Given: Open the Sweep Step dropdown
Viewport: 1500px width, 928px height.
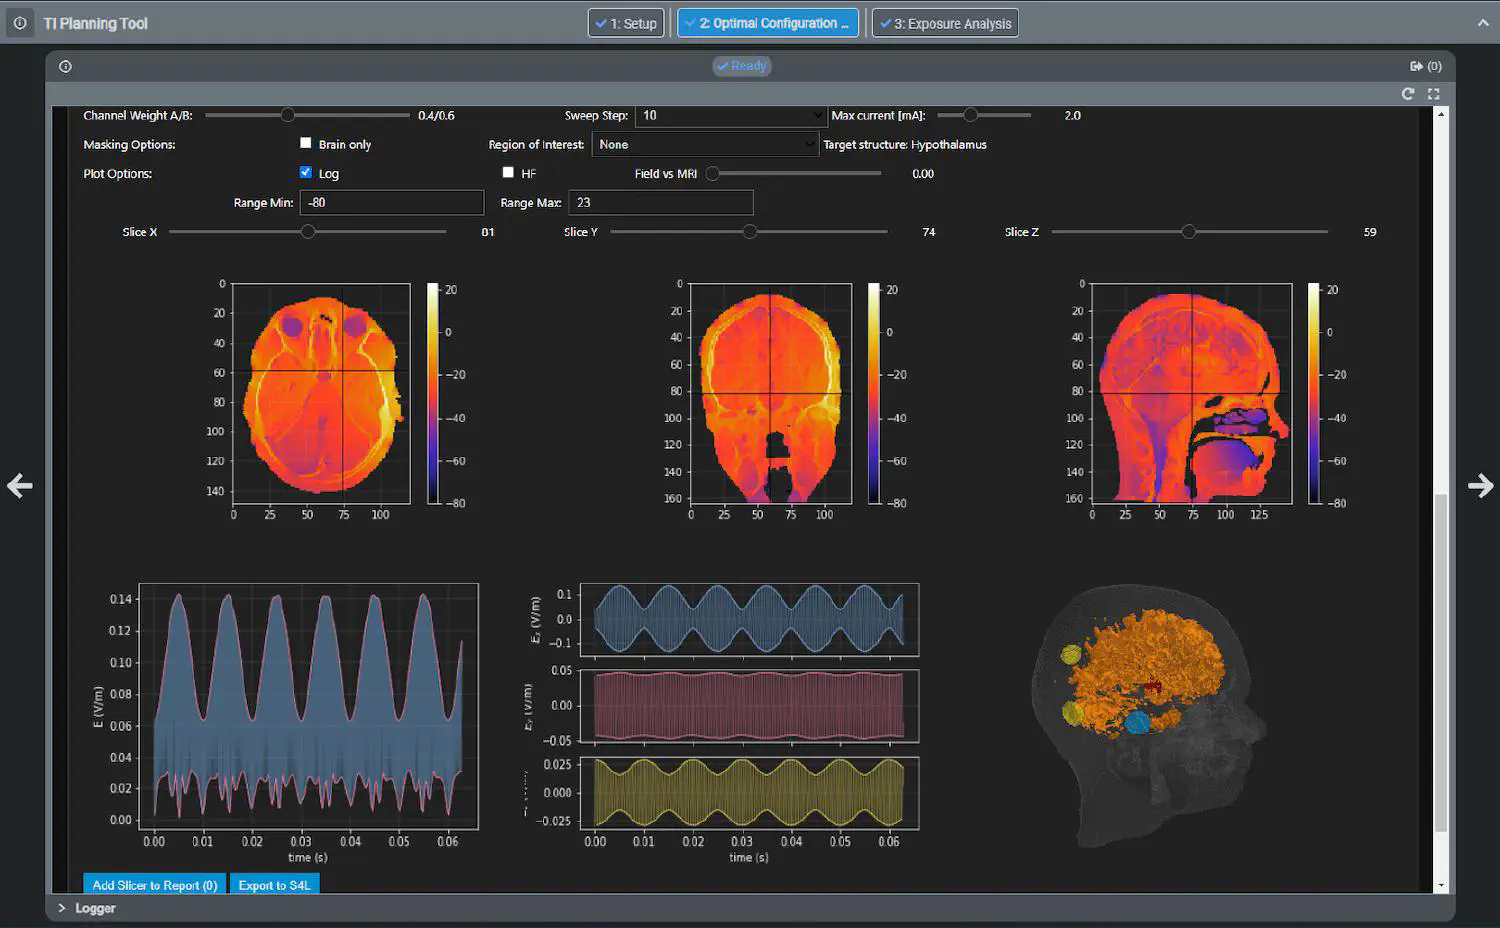Looking at the screenshot, I should pyautogui.click(x=731, y=116).
